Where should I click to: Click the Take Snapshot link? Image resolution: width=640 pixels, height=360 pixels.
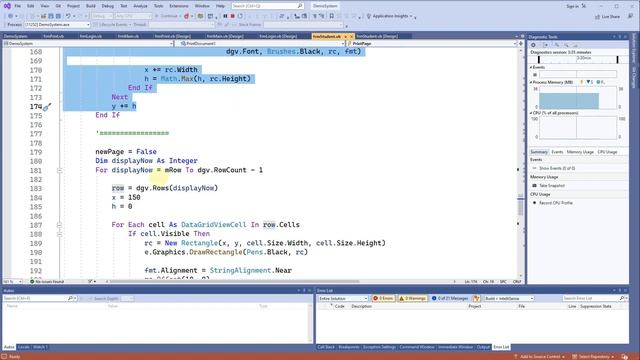point(552,185)
